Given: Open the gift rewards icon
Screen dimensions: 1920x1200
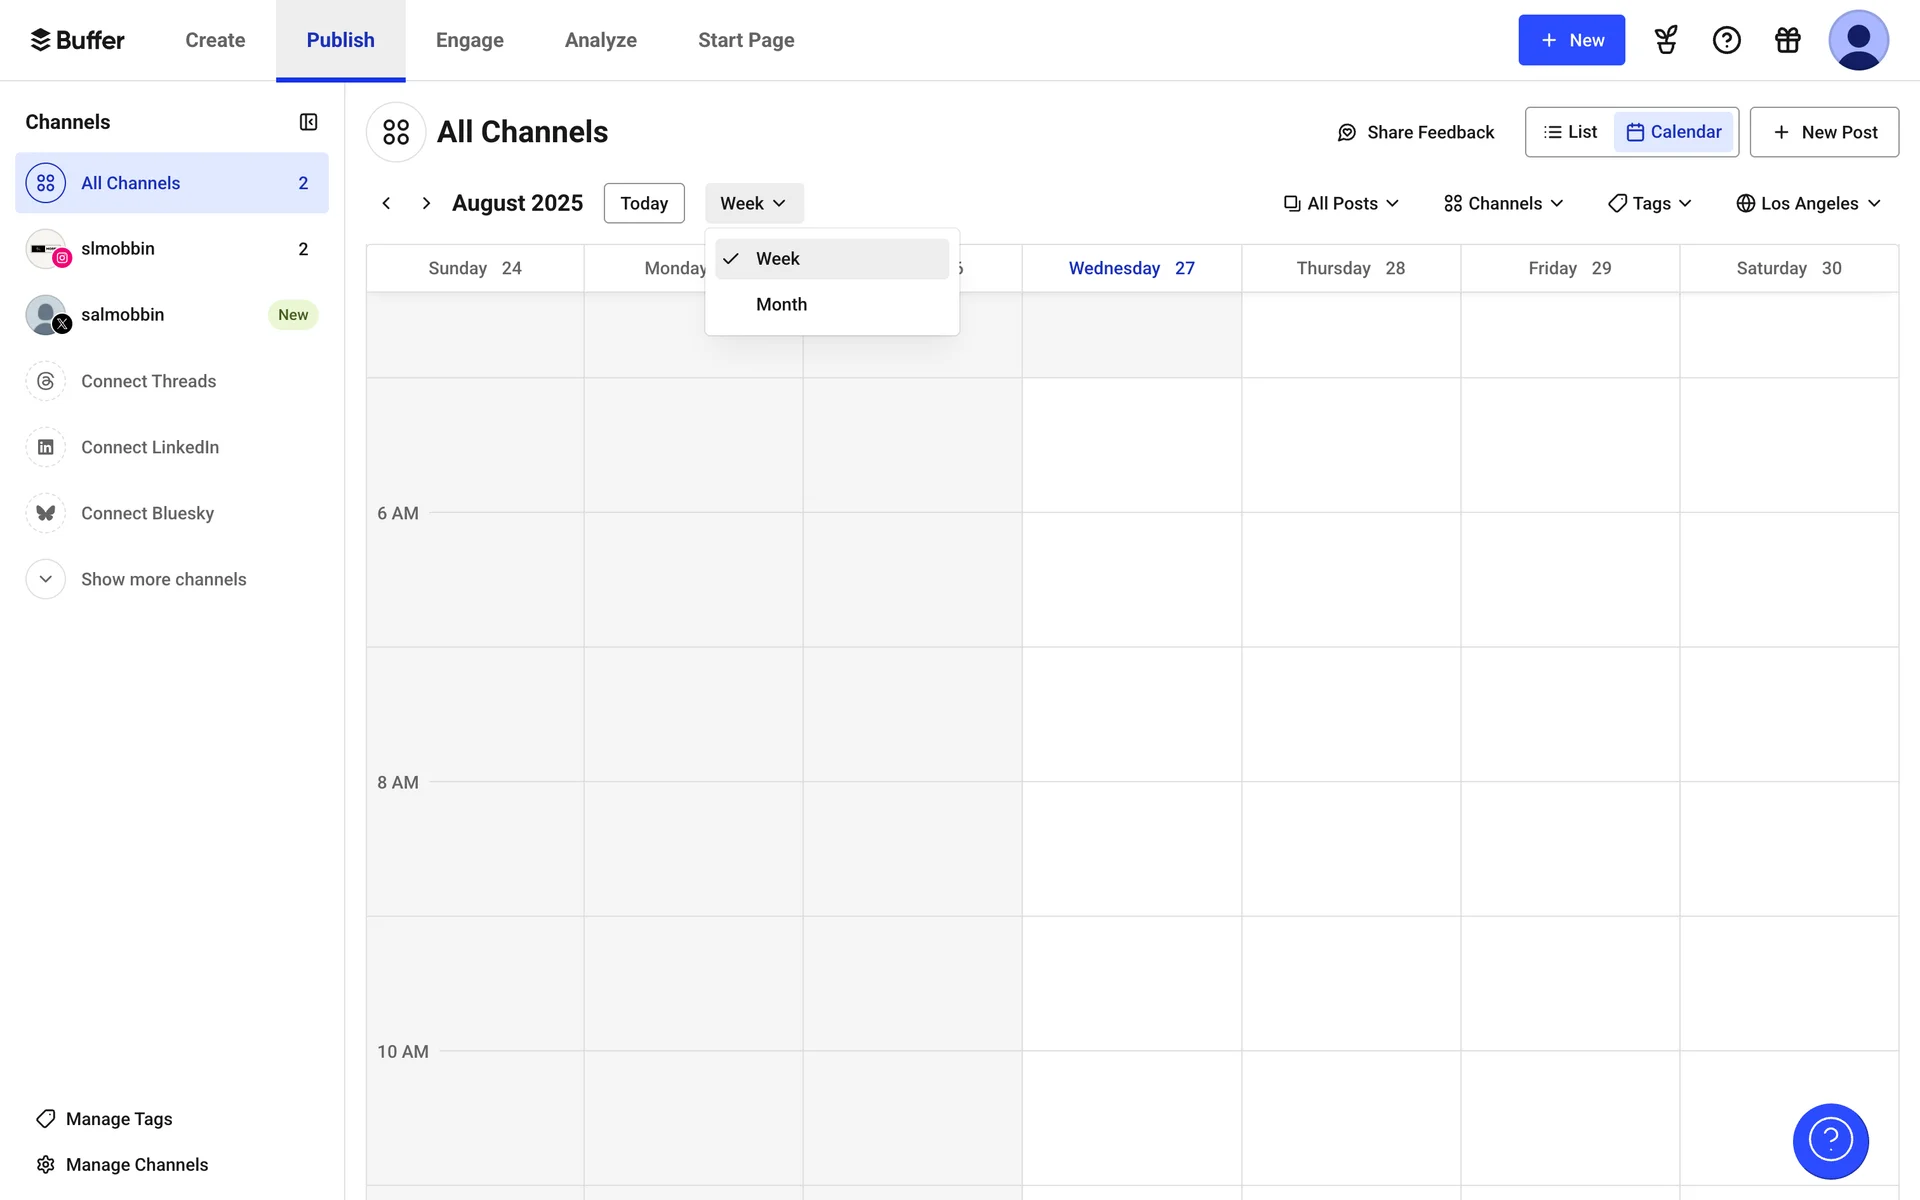Looking at the screenshot, I should pos(1787,40).
